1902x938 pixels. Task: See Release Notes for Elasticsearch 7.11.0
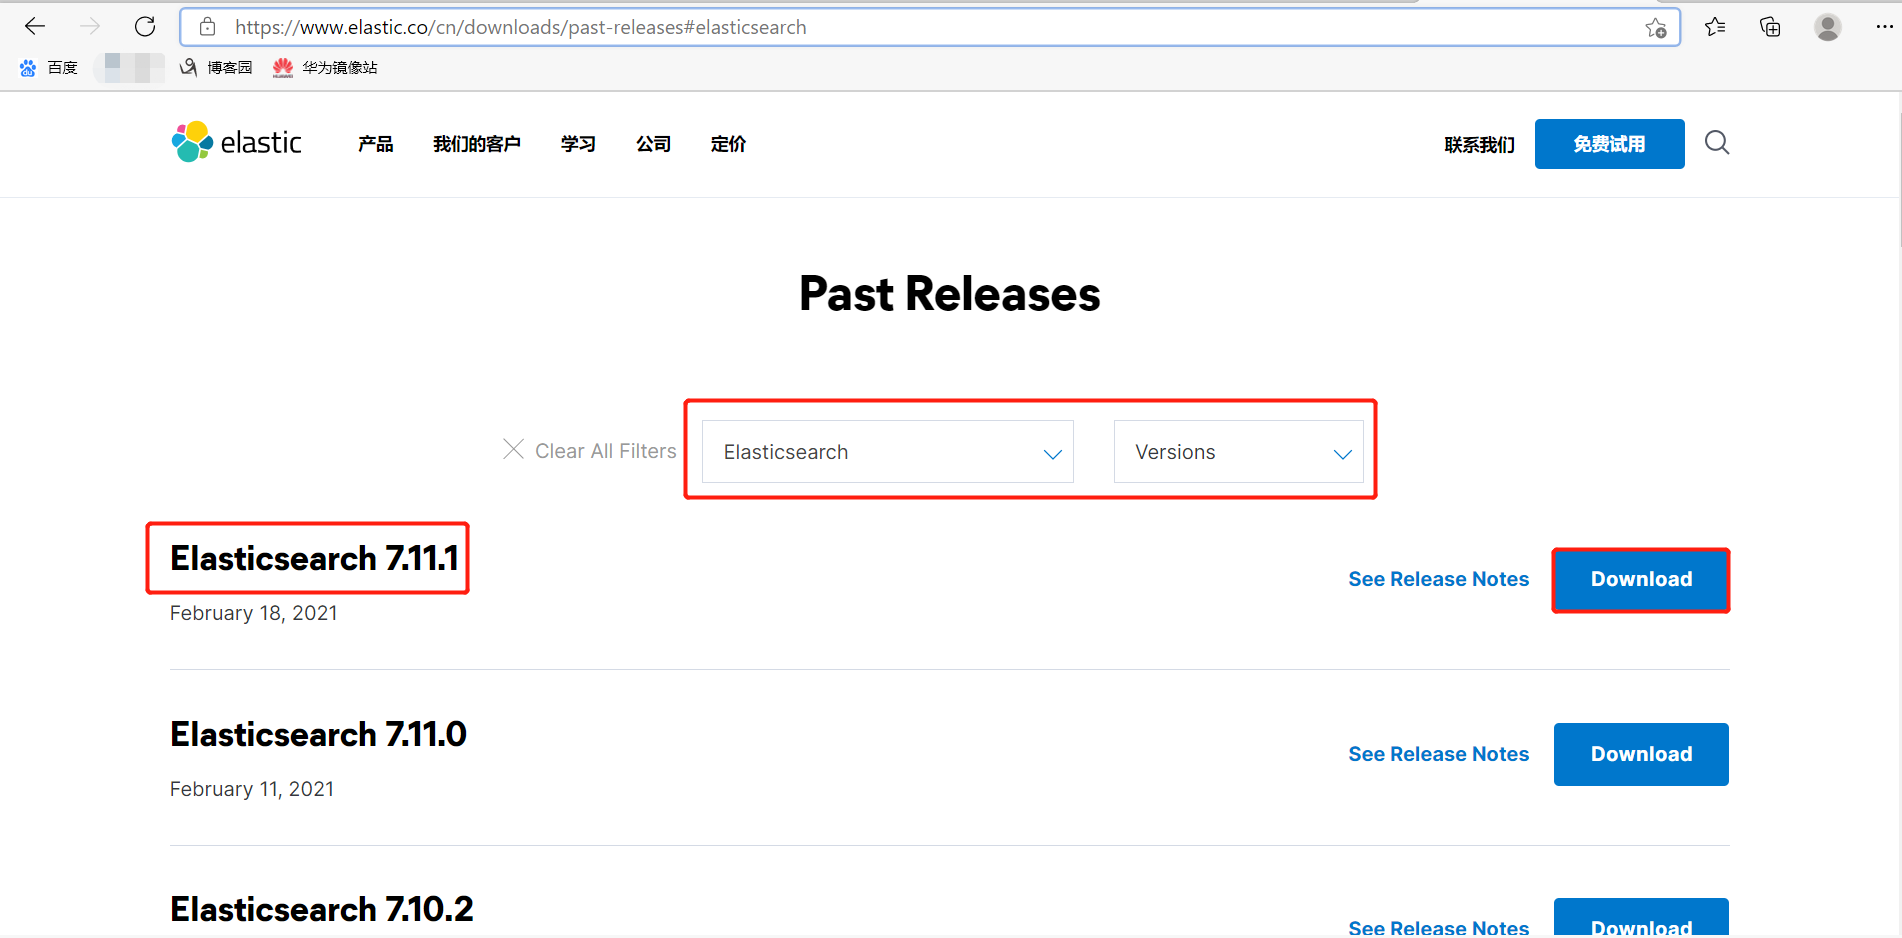click(x=1439, y=754)
